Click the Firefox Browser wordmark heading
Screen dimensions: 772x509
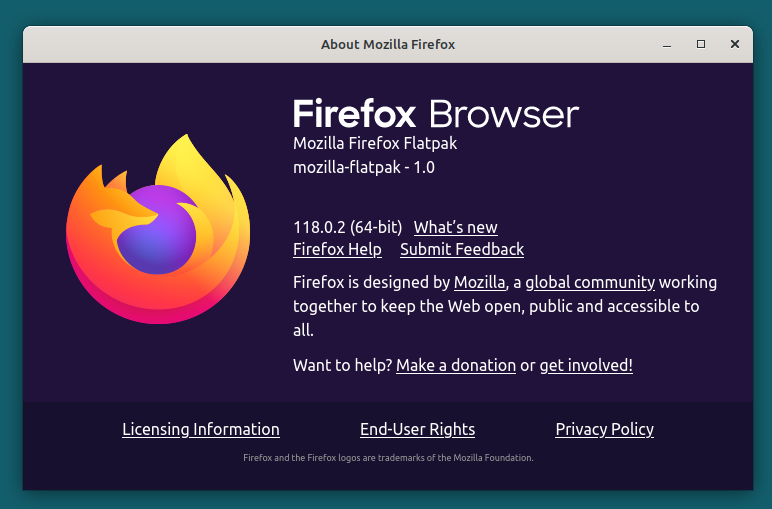click(435, 113)
